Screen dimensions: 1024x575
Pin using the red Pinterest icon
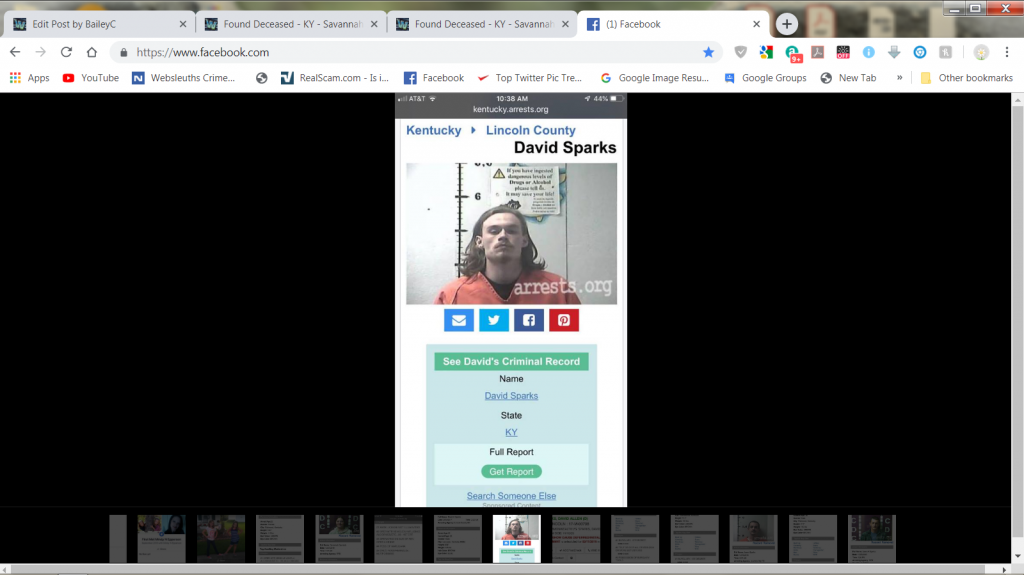564,320
